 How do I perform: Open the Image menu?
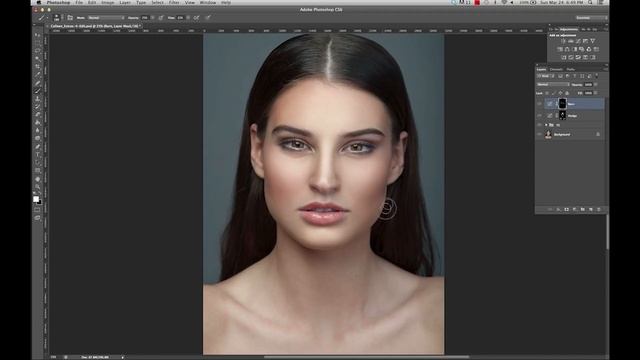108,2
